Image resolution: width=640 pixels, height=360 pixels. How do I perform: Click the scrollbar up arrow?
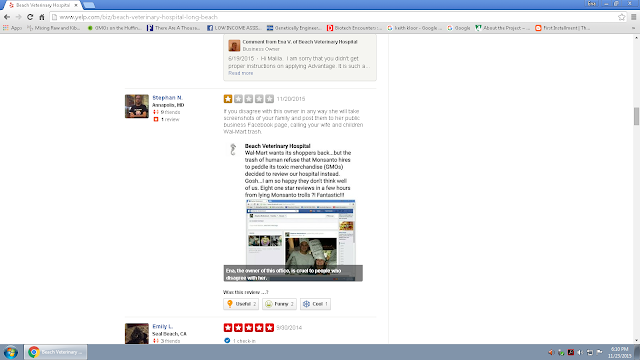coord(636,38)
